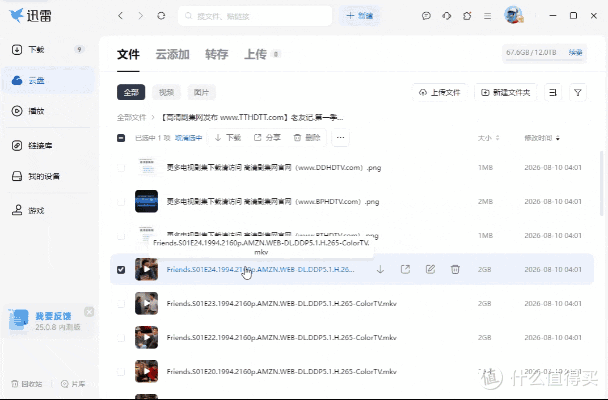The height and width of the screenshot is (400, 608).
Task: Click 取消选中 to deselect
Action: click(188, 138)
